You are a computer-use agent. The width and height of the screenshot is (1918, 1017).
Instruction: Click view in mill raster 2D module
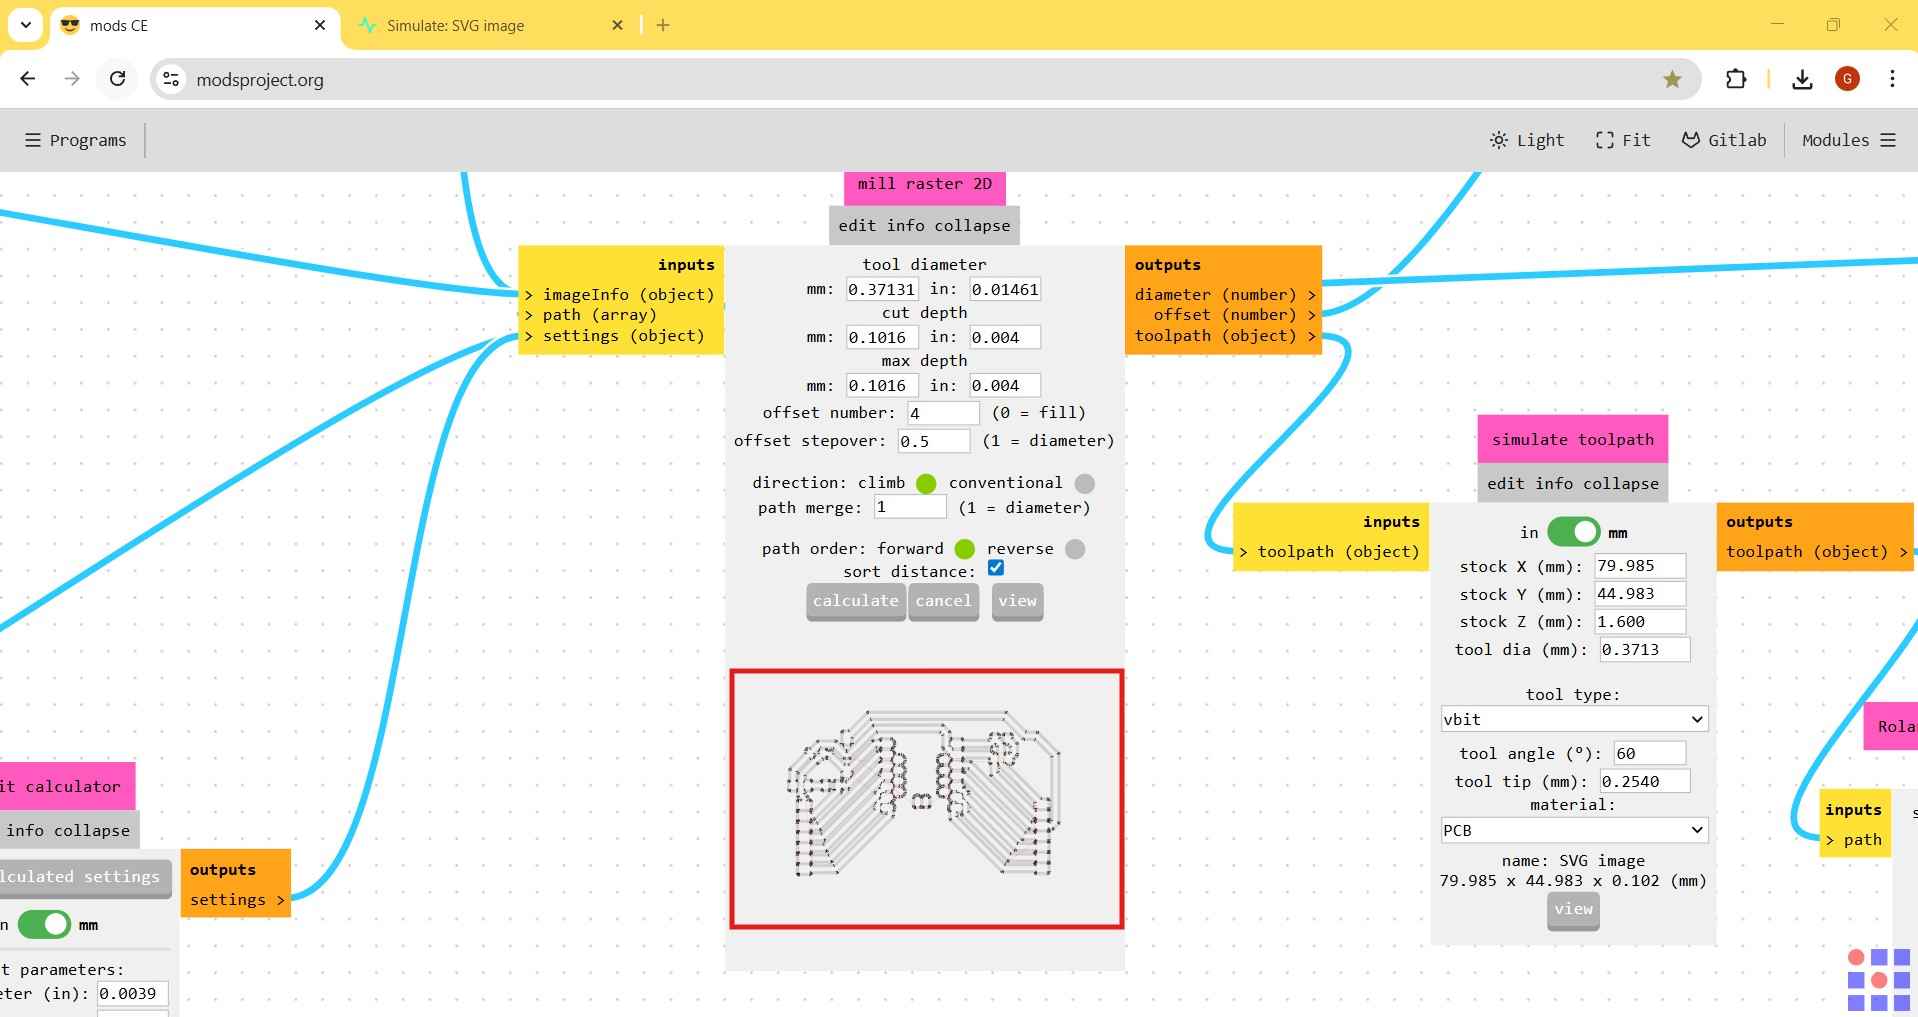(x=1017, y=601)
